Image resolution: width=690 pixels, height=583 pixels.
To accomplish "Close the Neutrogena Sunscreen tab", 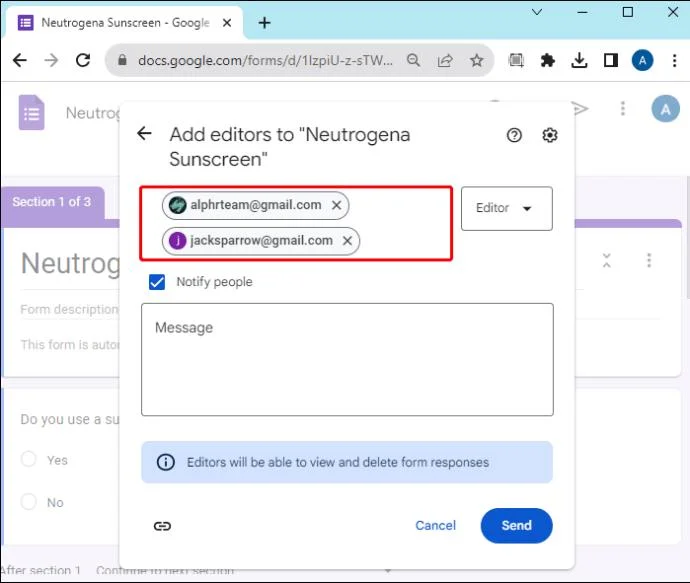I will (x=227, y=22).
